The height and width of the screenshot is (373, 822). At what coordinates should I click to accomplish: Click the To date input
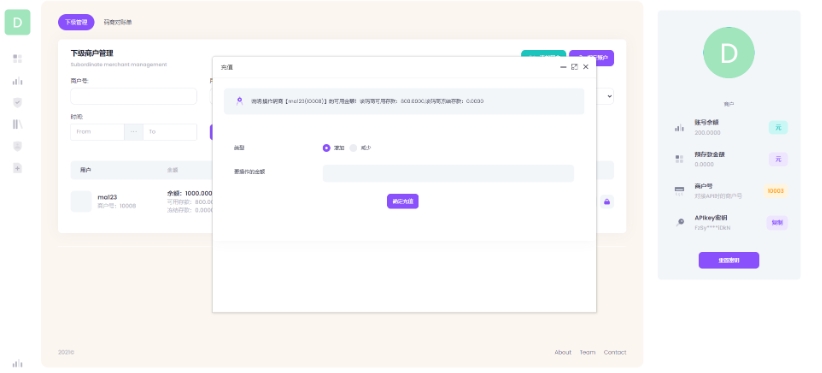coord(170,132)
